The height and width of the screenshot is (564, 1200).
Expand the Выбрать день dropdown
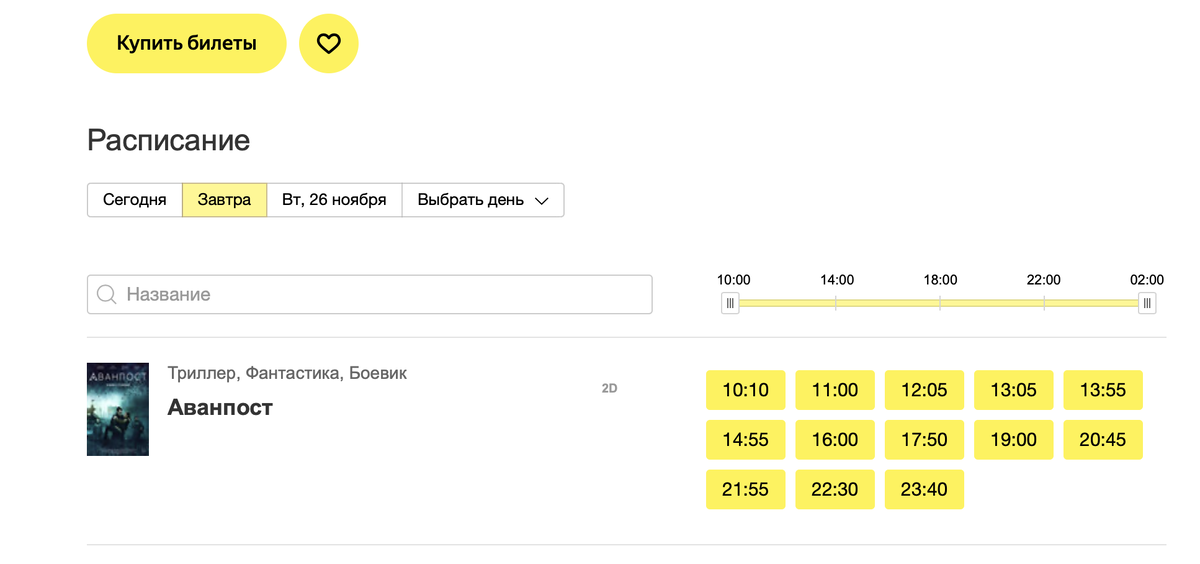(483, 200)
